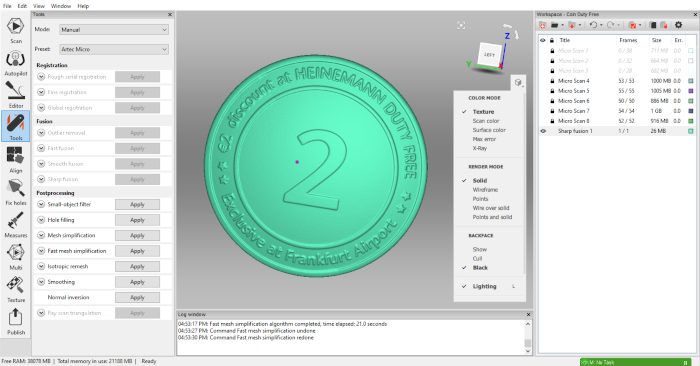
Task: Click the fit-to-view icon in 3D viewport
Action: click(x=461, y=25)
